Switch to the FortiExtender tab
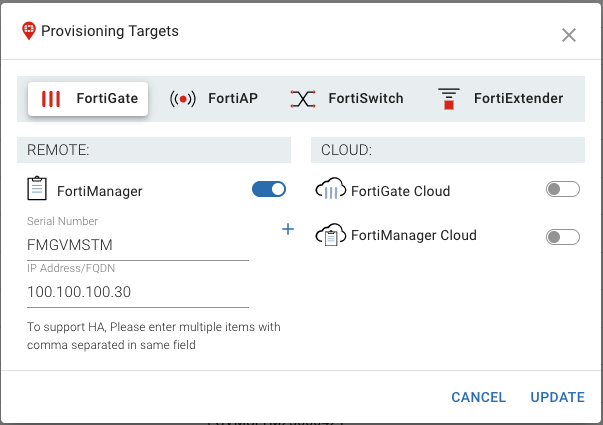This screenshot has width=603, height=425. tap(500, 99)
